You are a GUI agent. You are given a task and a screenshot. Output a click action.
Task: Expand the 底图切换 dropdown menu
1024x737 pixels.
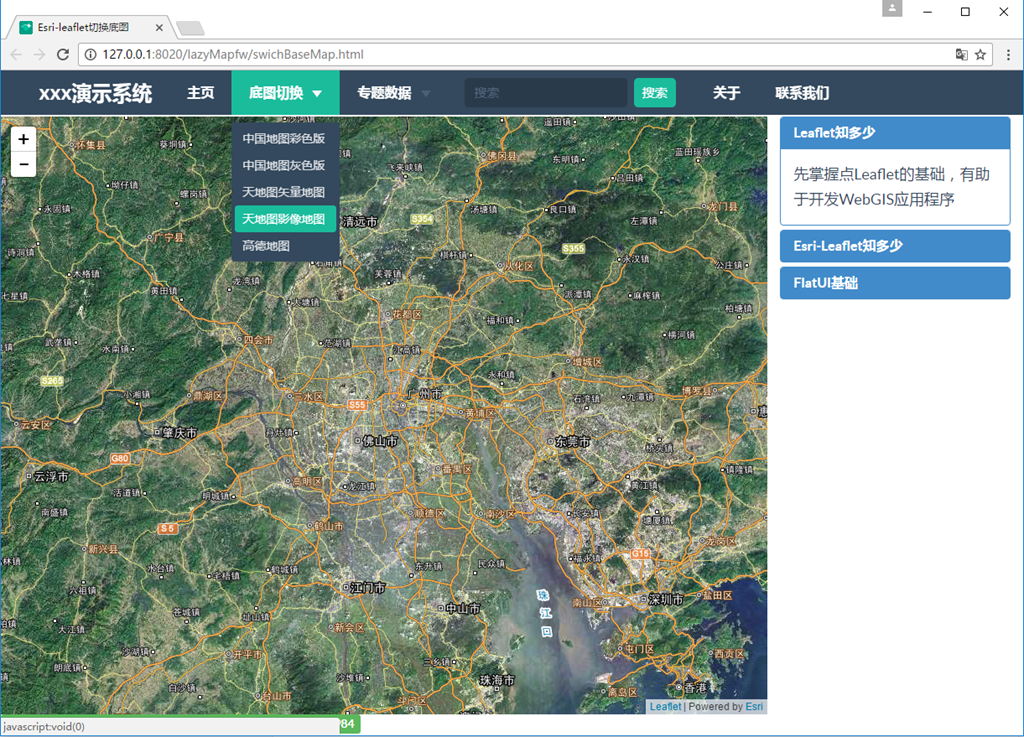point(285,93)
